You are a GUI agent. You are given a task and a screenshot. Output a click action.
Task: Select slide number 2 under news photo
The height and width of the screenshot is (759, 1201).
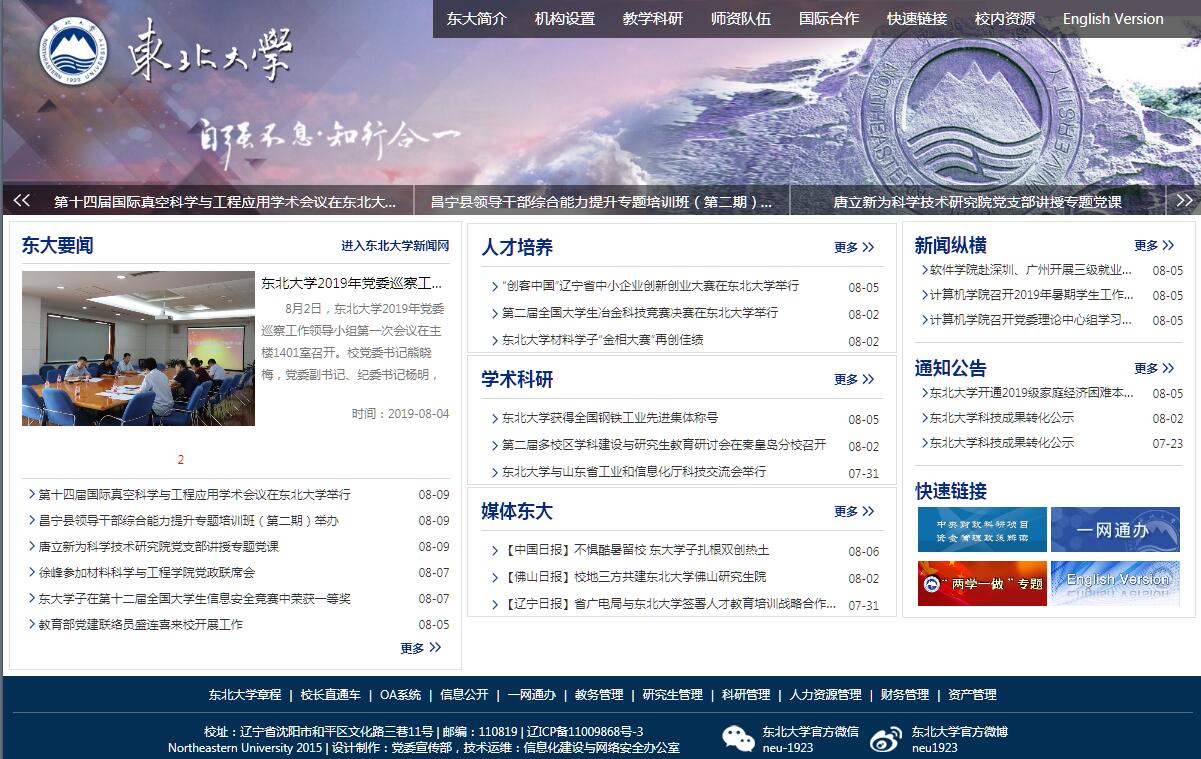click(x=181, y=460)
